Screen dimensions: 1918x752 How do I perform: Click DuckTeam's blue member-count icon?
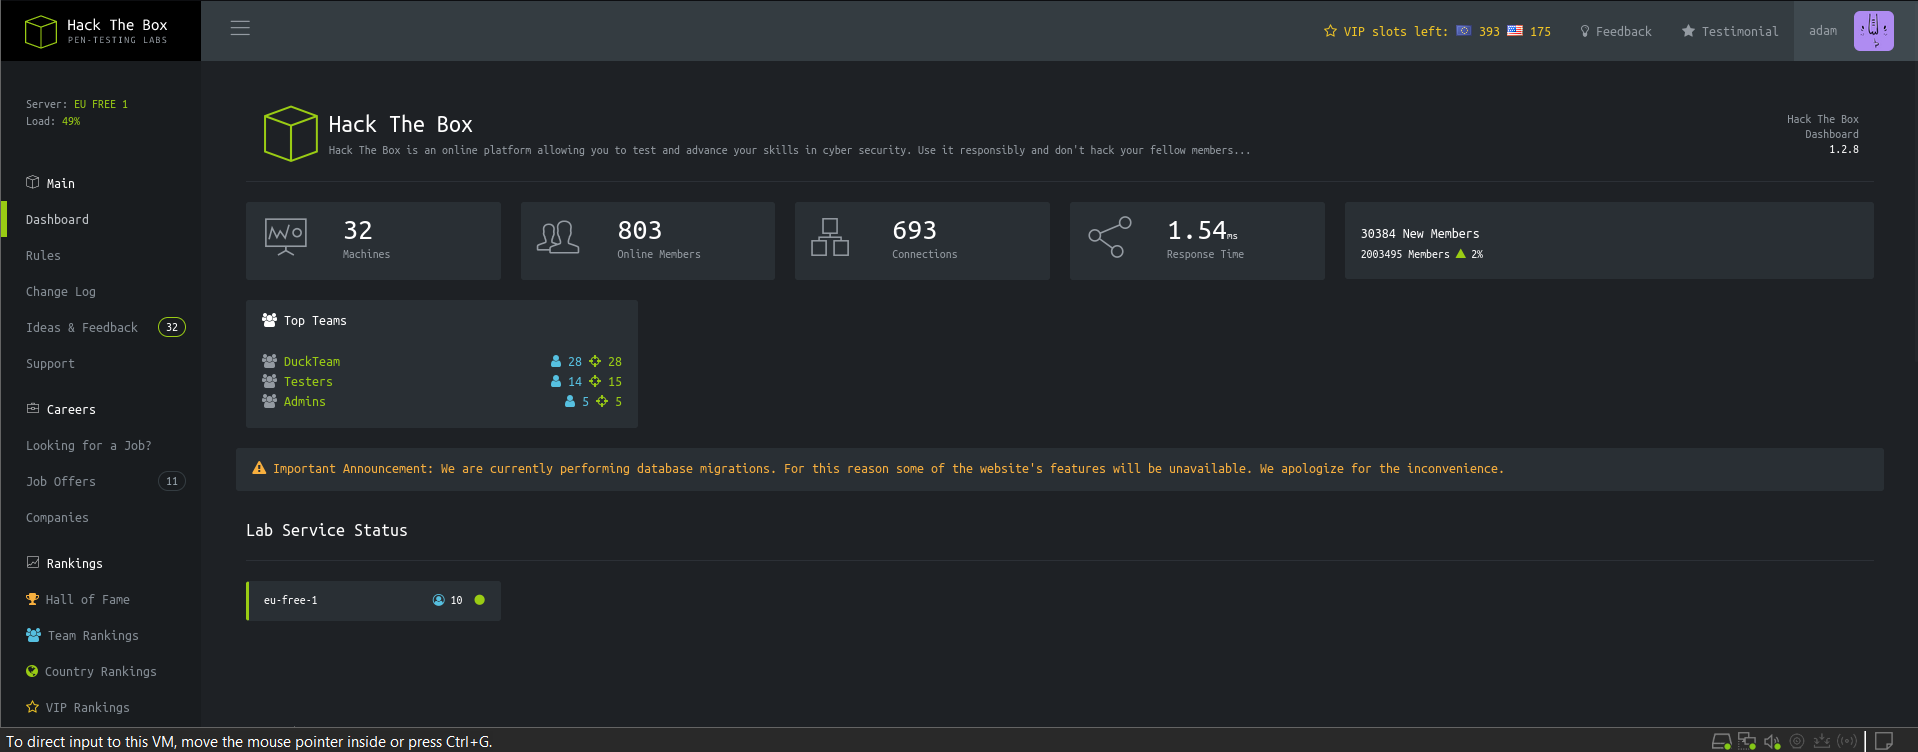point(556,361)
